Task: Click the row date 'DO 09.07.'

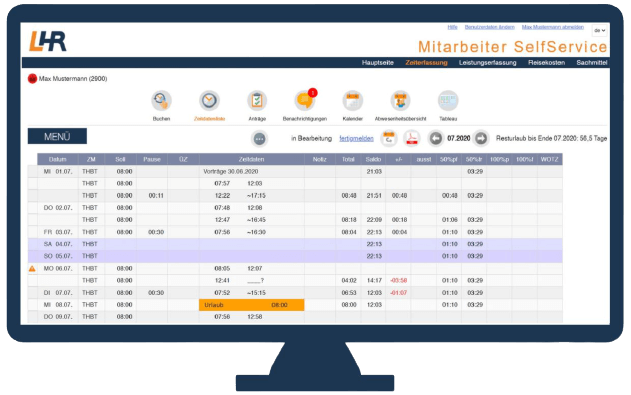Action: point(58,317)
